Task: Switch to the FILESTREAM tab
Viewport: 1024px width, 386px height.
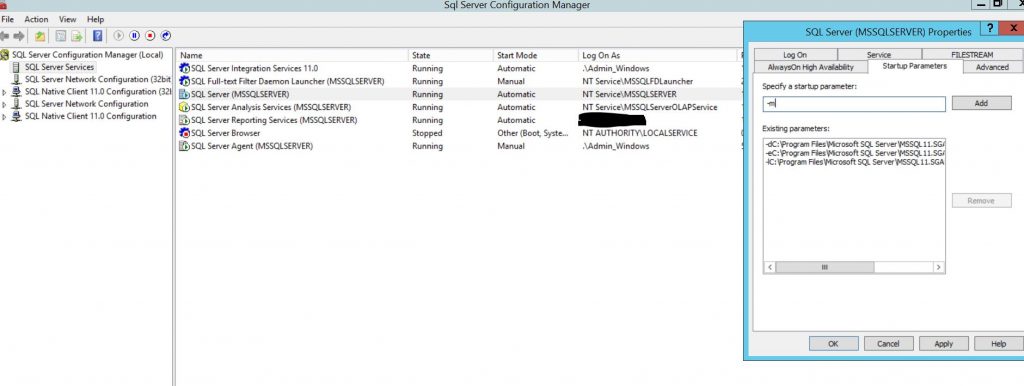Action: [x=972, y=55]
